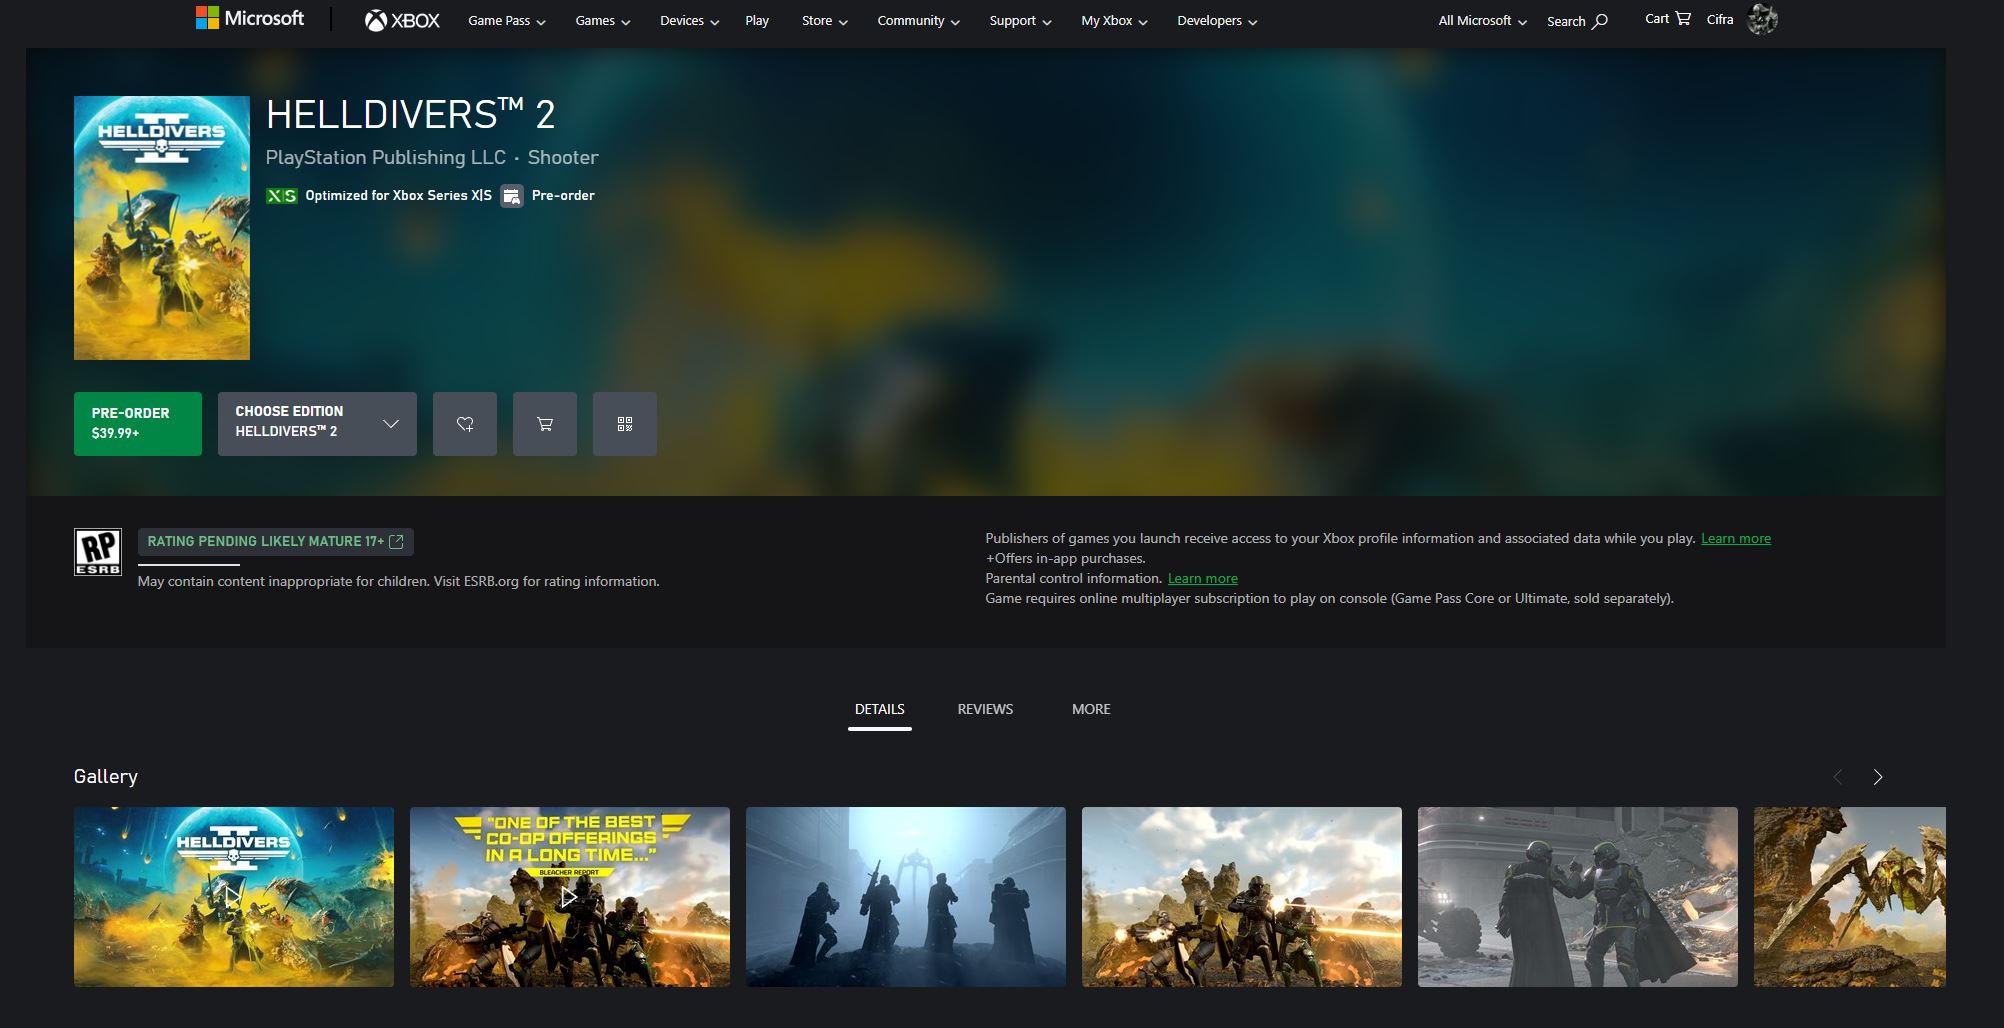
Task: Open the Cifra profile avatar
Action: point(1762,19)
